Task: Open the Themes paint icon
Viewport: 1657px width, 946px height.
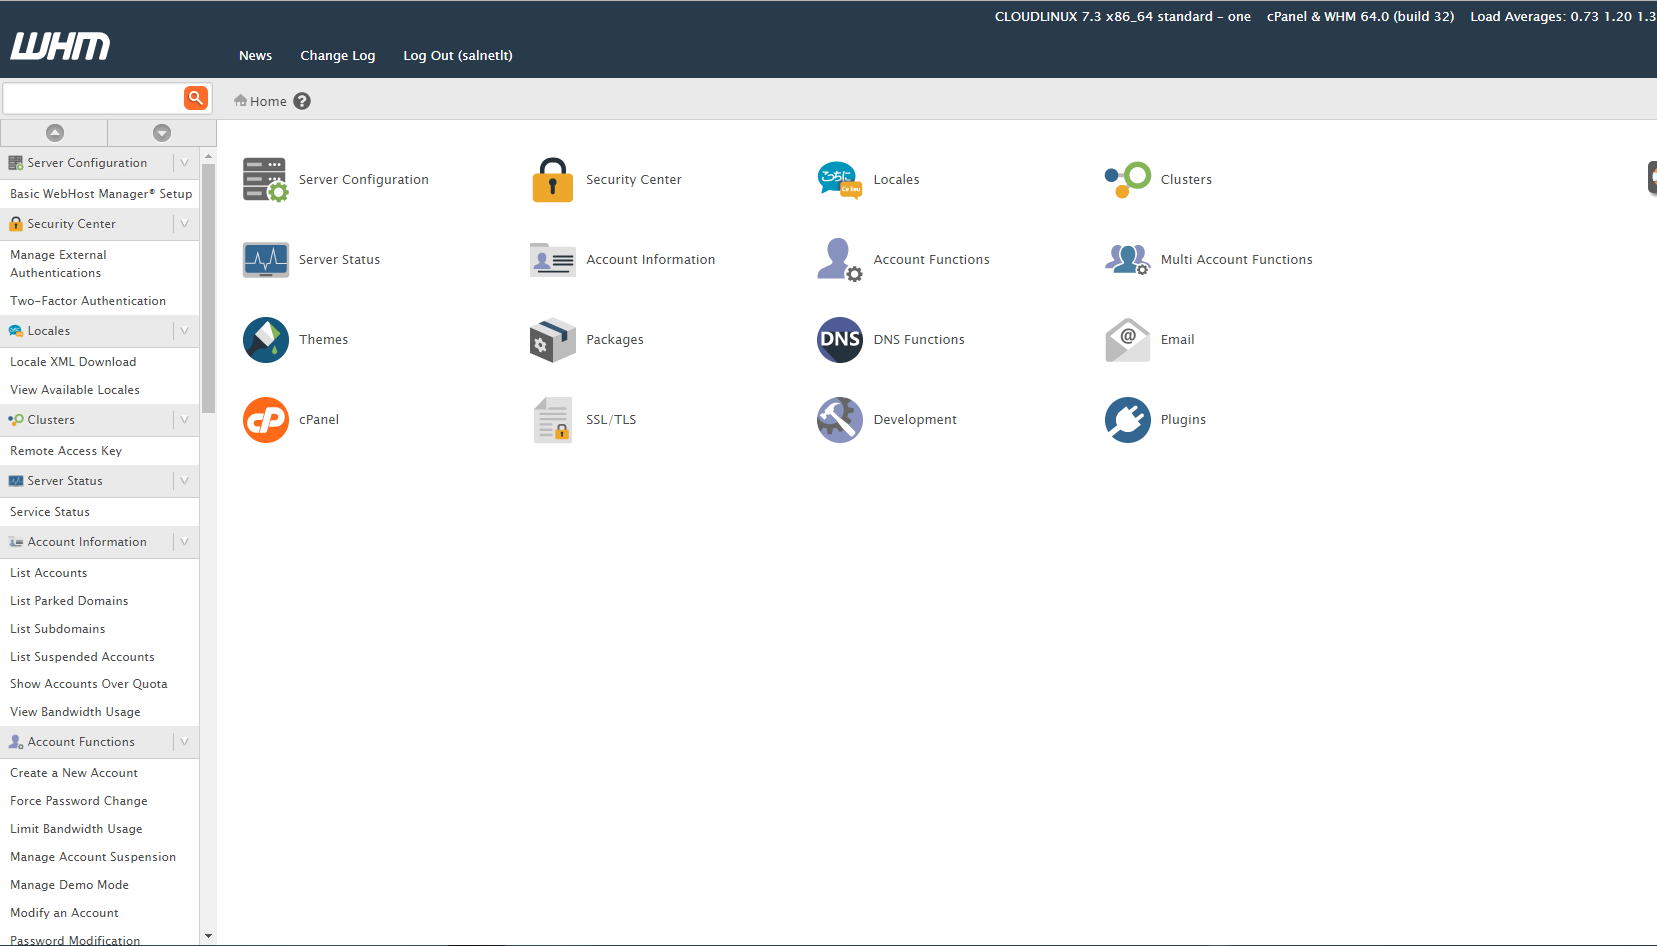Action: [266, 340]
